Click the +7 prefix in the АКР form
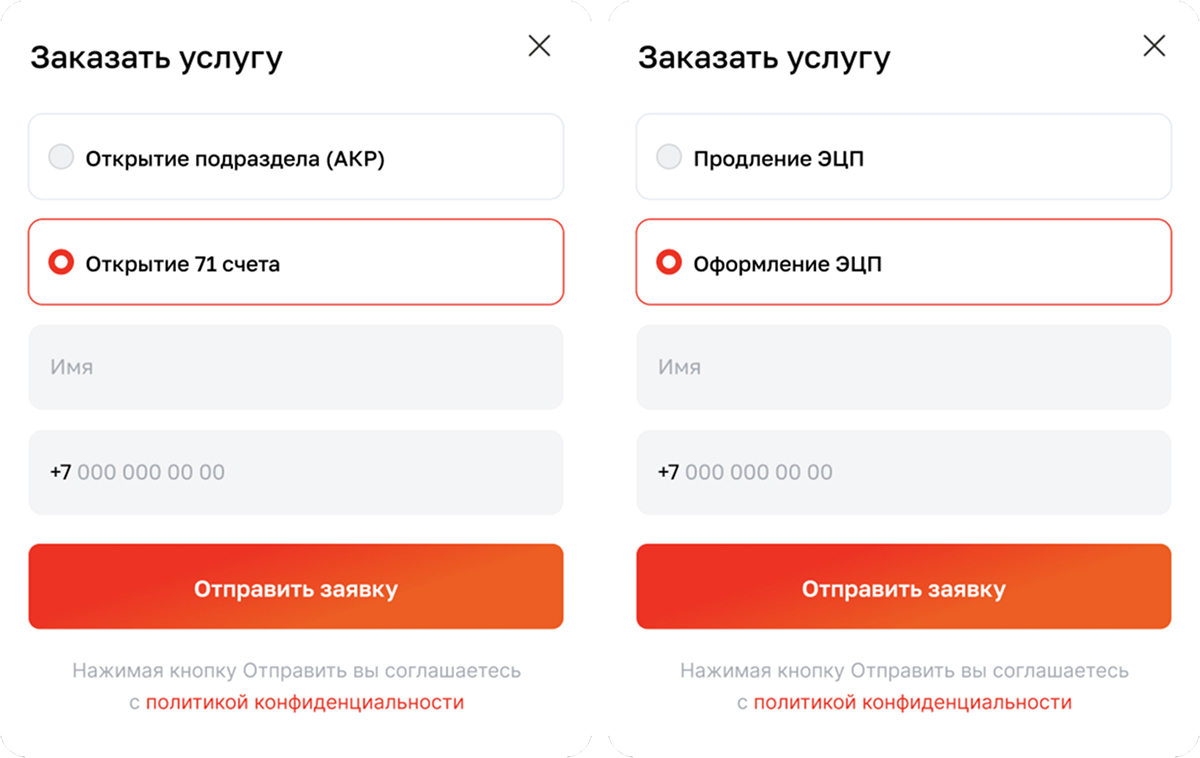 click(x=60, y=472)
